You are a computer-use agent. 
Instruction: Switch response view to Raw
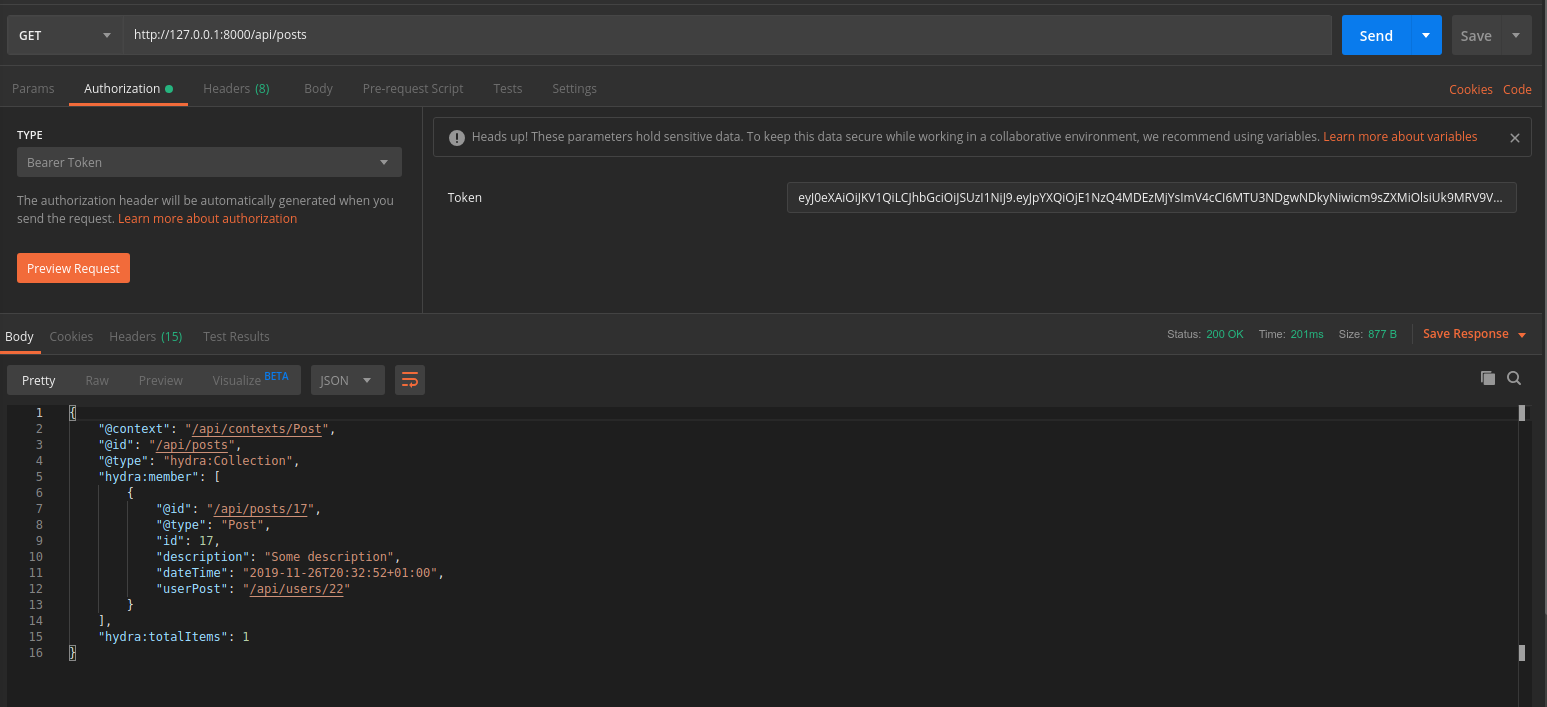(x=97, y=380)
